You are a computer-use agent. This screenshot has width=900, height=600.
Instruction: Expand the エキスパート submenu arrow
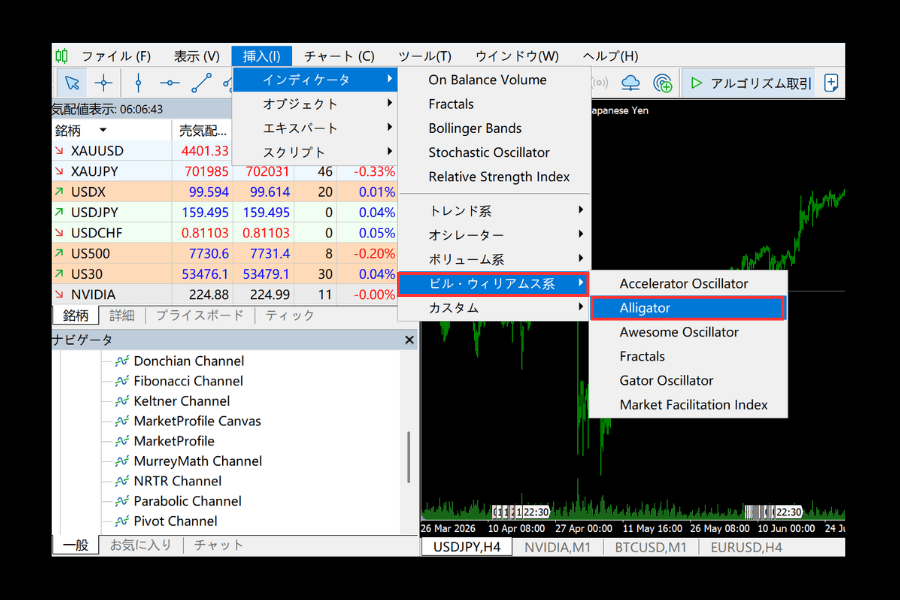(x=390, y=127)
